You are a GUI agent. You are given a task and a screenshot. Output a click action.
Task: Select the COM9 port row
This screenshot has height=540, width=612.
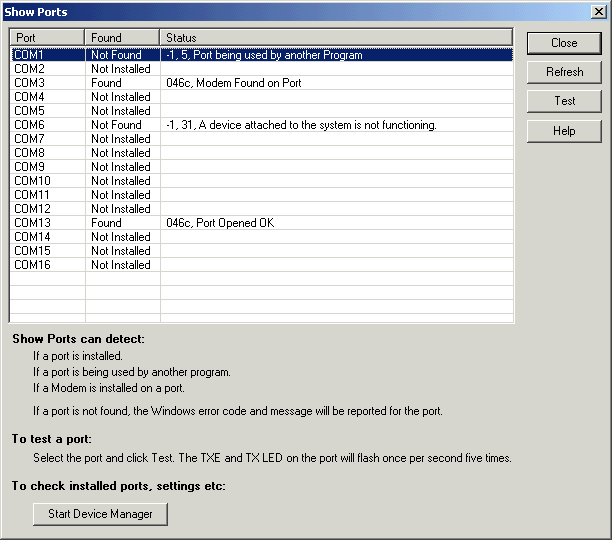tap(262, 167)
